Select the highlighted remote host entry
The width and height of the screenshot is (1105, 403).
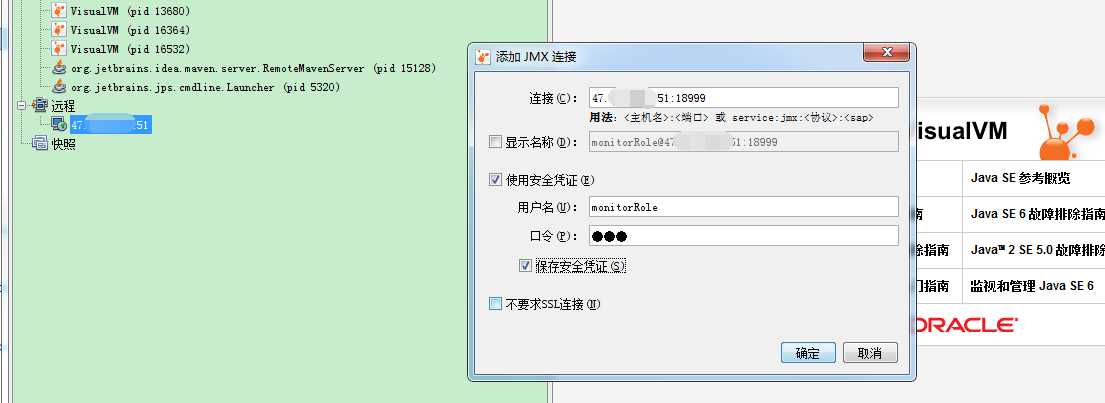point(111,125)
